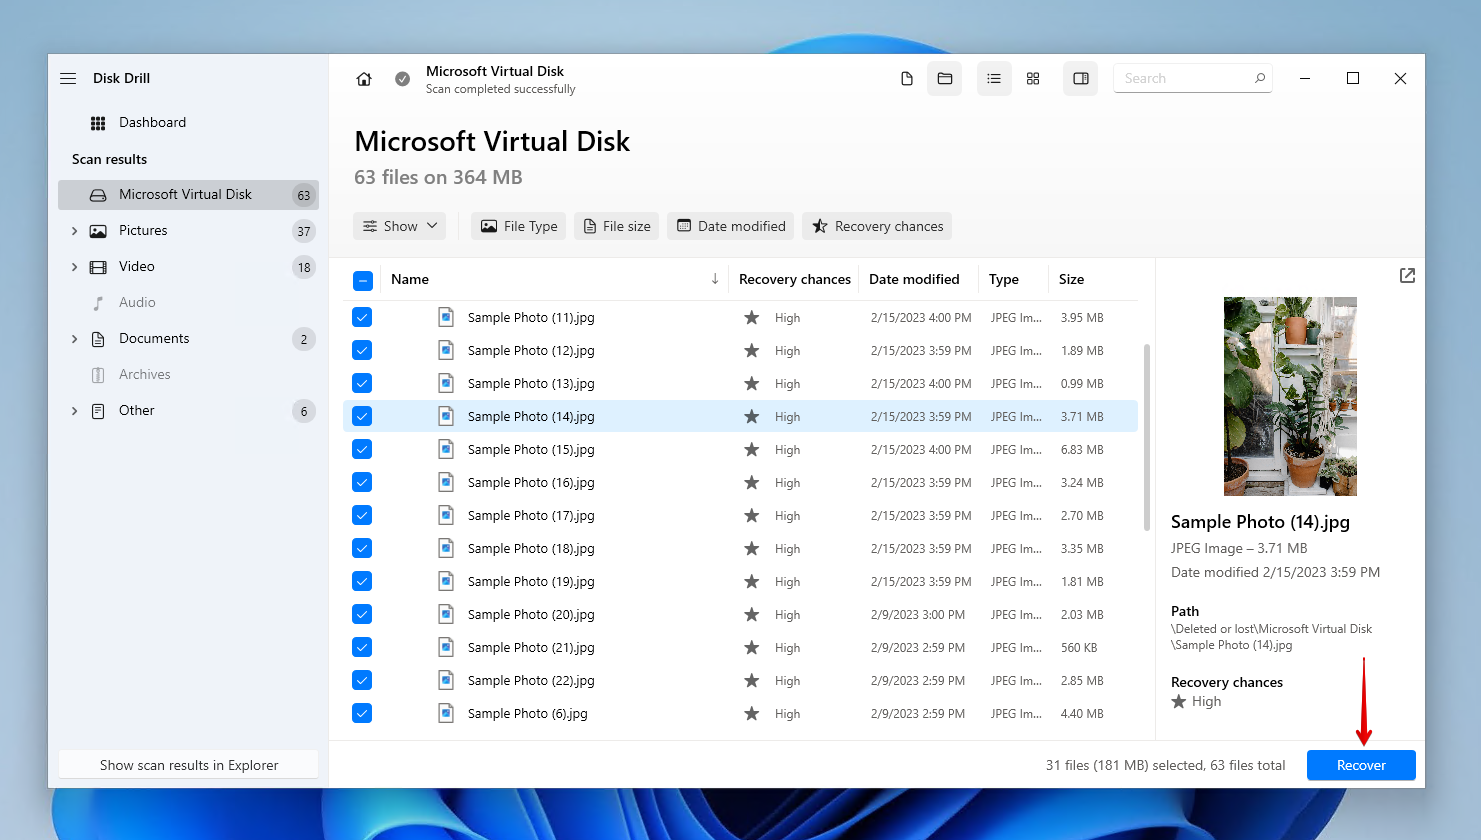
Task: Click Show scan results in Explorer
Action: pyautogui.click(x=189, y=765)
